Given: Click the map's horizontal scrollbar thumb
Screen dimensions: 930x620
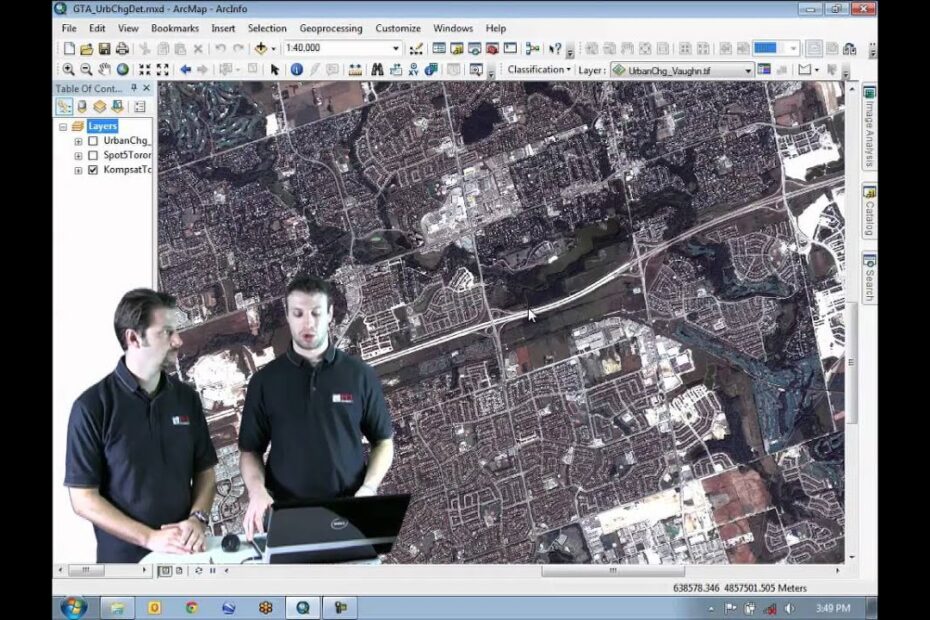Looking at the screenshot, I should [x=613, y=571].
